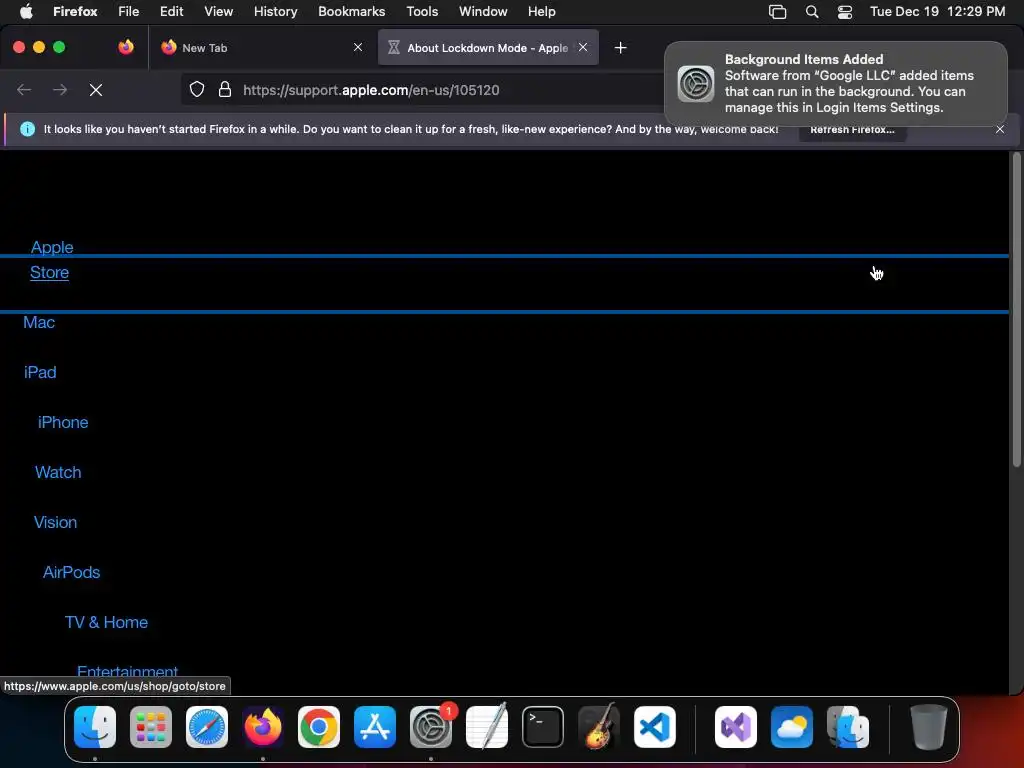Open System Settings in the Dock
The width and height of the screenshot is (1024, 768).
(430, 726)
